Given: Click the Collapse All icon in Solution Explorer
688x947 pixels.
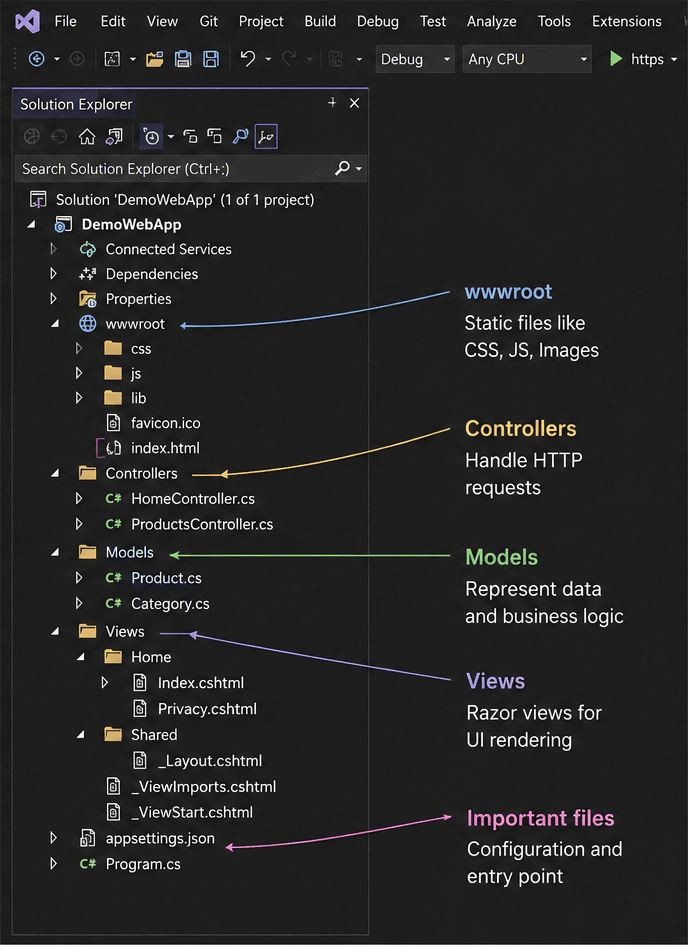Looking at the screenshot, I should tap(214, 136).
